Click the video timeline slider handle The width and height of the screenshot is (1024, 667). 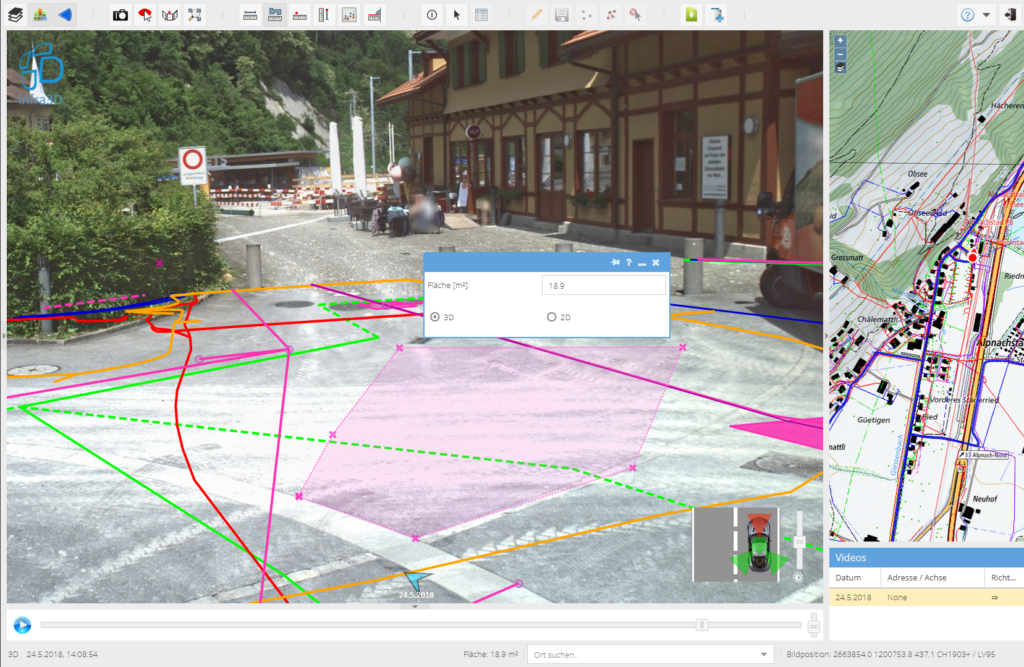pos(702,625)
